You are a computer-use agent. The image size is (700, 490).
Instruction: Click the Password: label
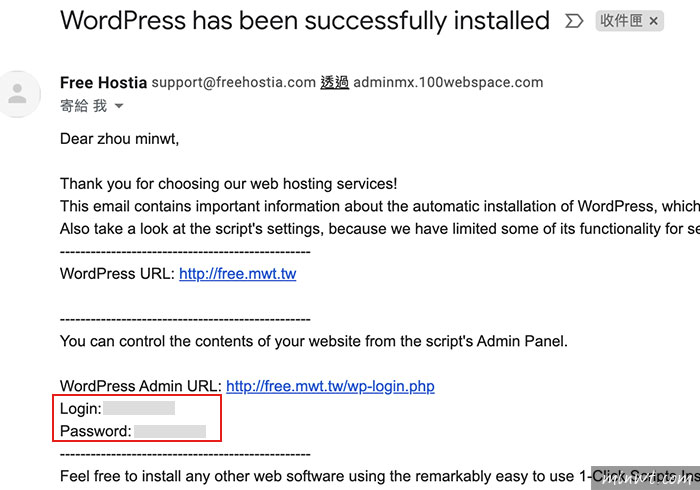pos(96,431)
